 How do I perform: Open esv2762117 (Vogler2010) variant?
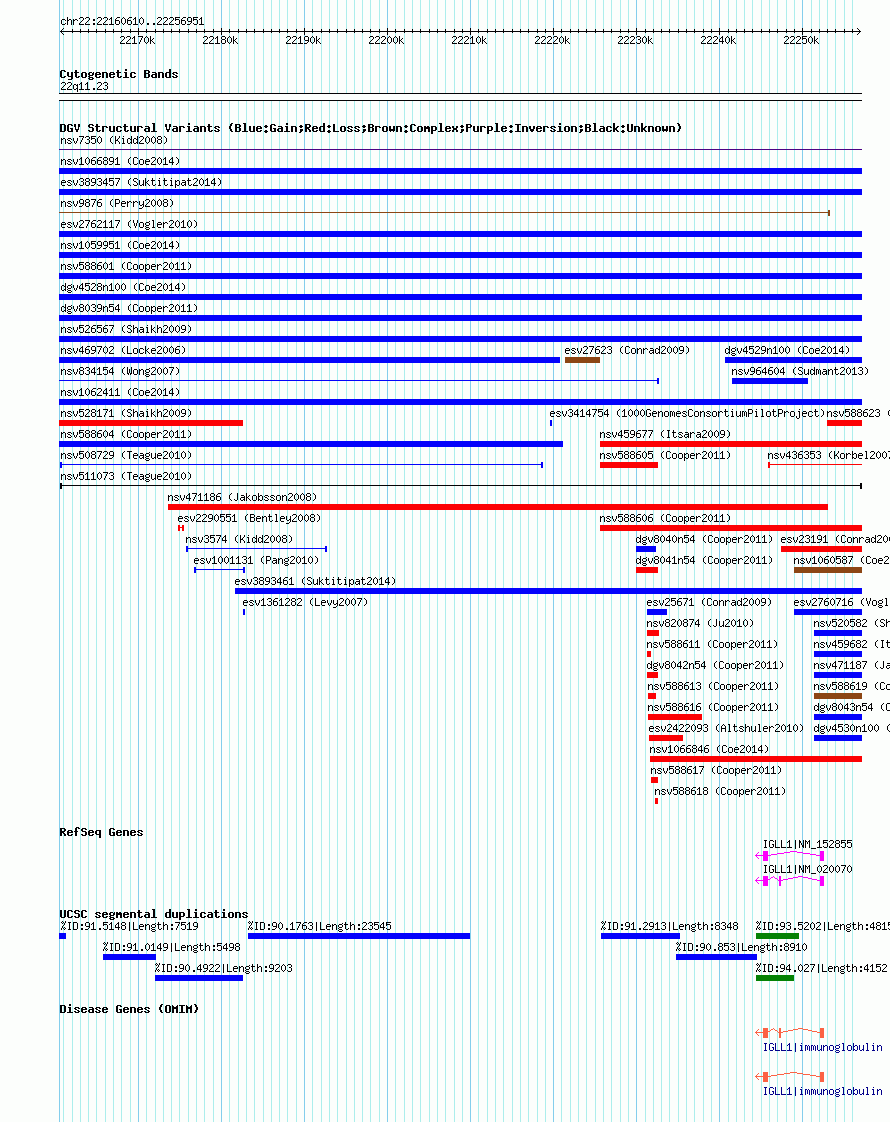pyautogui.click(x=129, y=224)
